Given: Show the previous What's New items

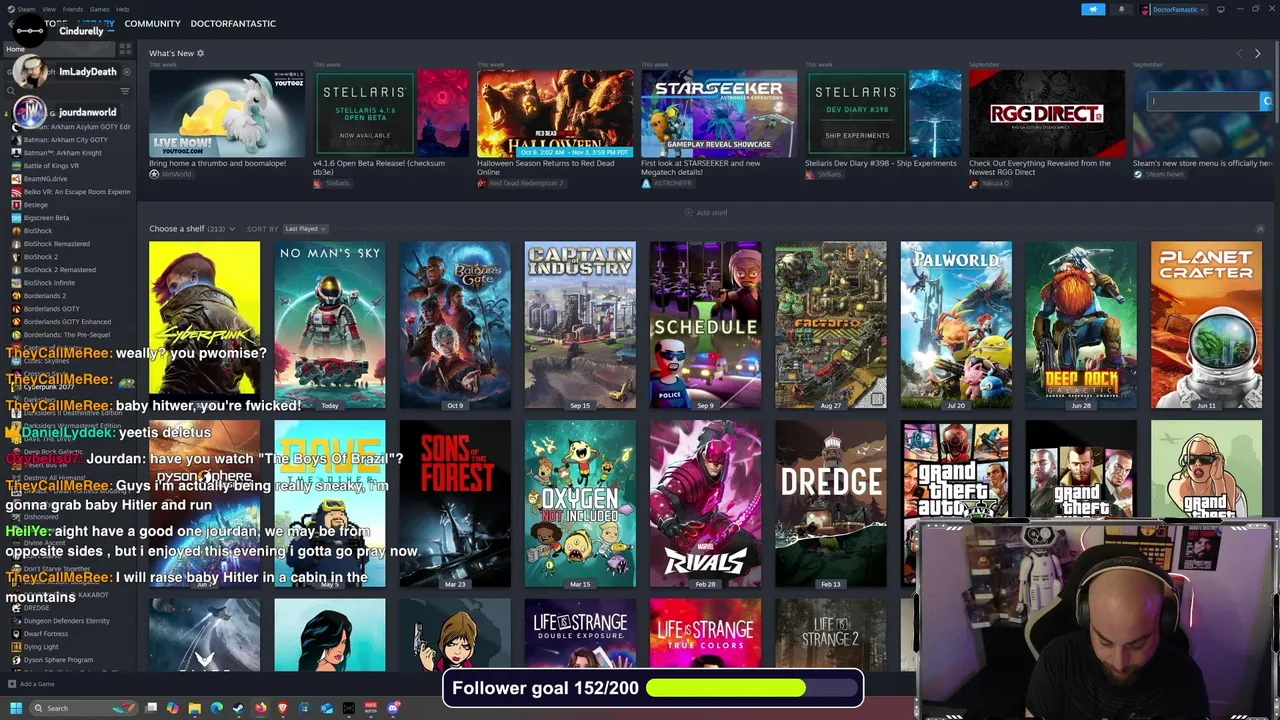Looking at the screenshot, I should 1239,53.
